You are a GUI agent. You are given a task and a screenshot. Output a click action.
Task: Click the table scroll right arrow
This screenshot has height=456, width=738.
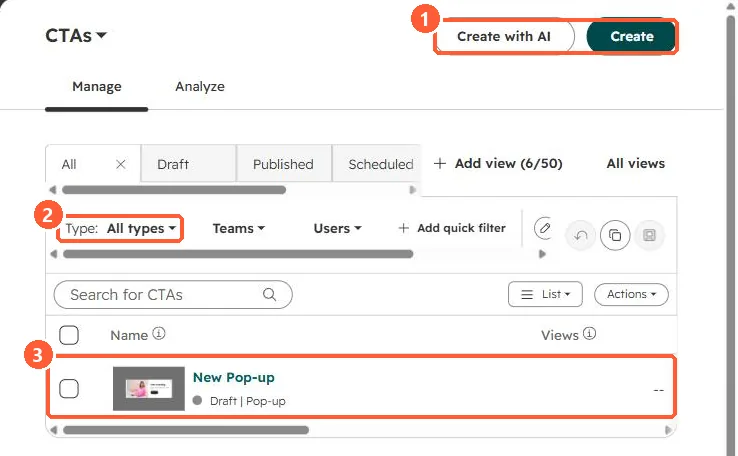click(668, 430)
